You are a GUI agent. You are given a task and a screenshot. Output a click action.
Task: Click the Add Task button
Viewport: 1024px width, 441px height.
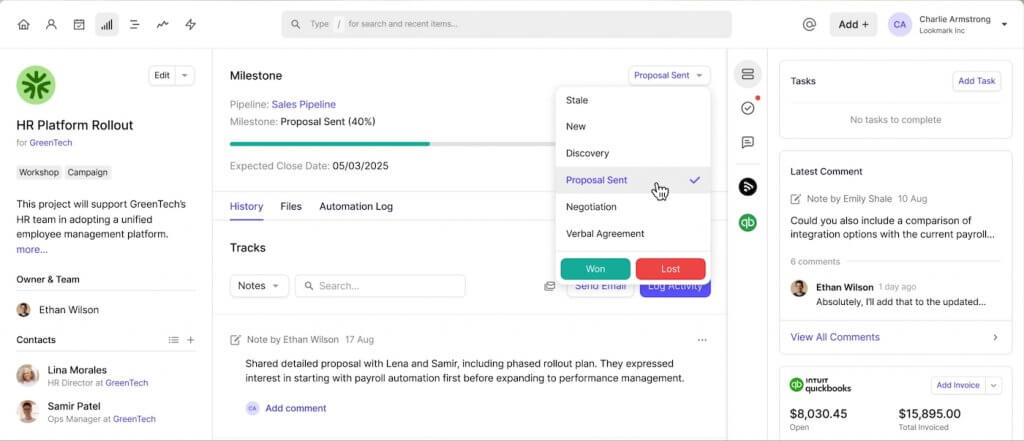(x=976, y=81)
